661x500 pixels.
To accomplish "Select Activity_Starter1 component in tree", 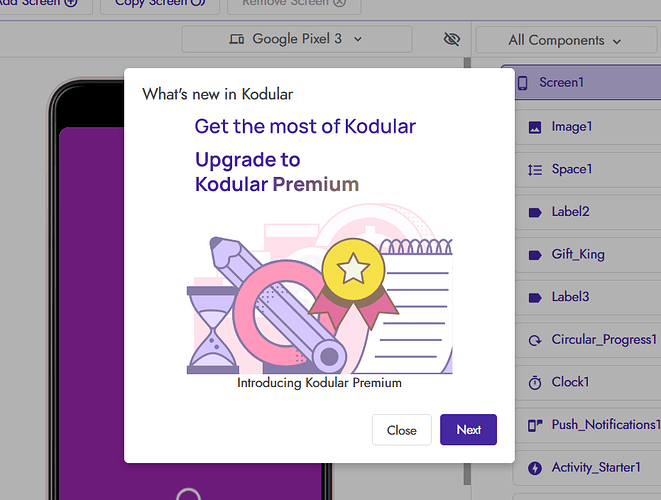I will click(588, 467).
